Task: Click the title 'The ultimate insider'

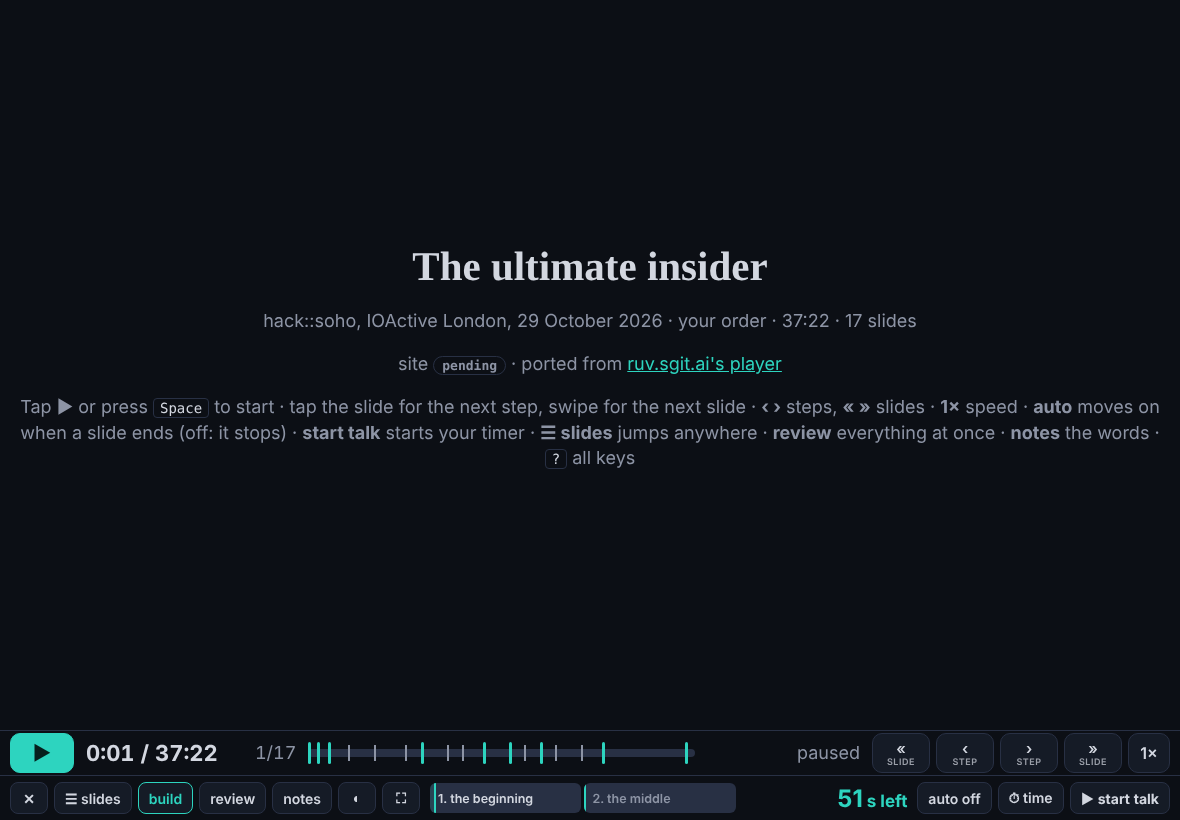Action: [x=590, y=267]
